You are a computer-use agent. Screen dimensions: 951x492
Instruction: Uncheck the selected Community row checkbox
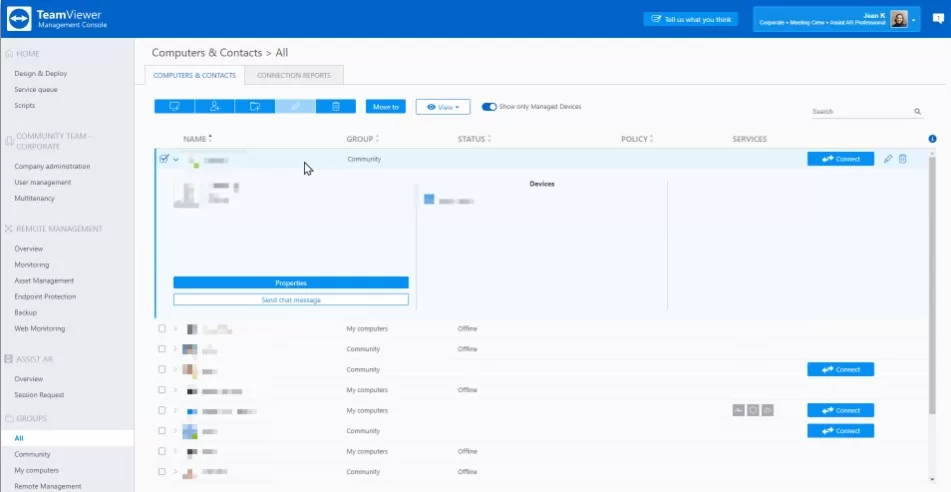click(x=164, y=159)
